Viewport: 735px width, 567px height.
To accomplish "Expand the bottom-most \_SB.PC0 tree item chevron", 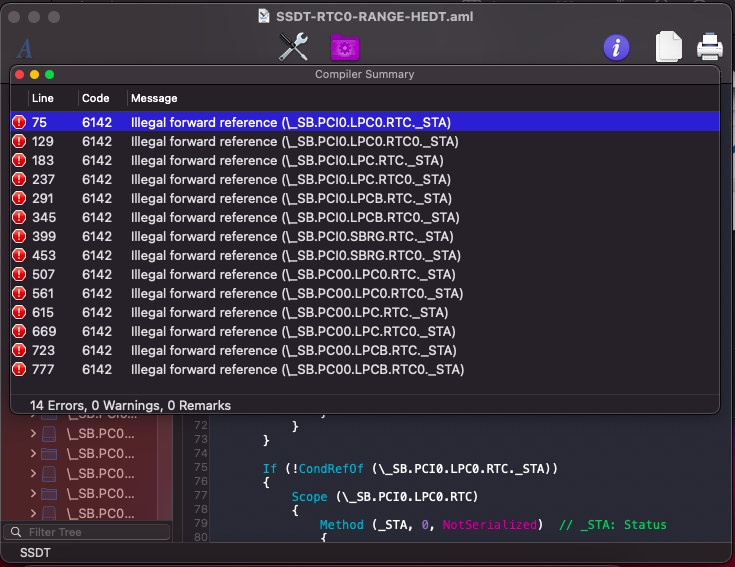I will tap(33, 513).
